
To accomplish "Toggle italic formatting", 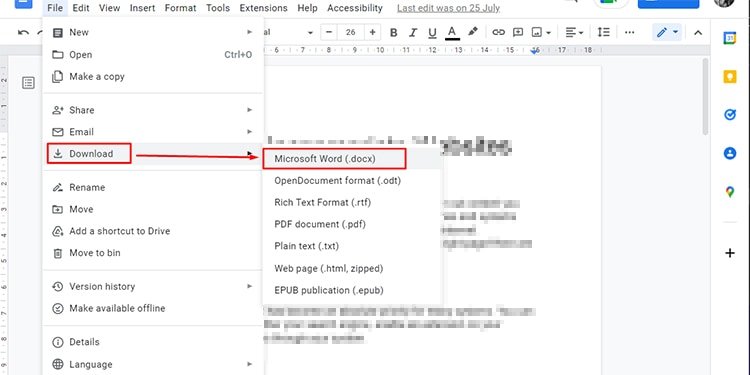I will (413, 33).
